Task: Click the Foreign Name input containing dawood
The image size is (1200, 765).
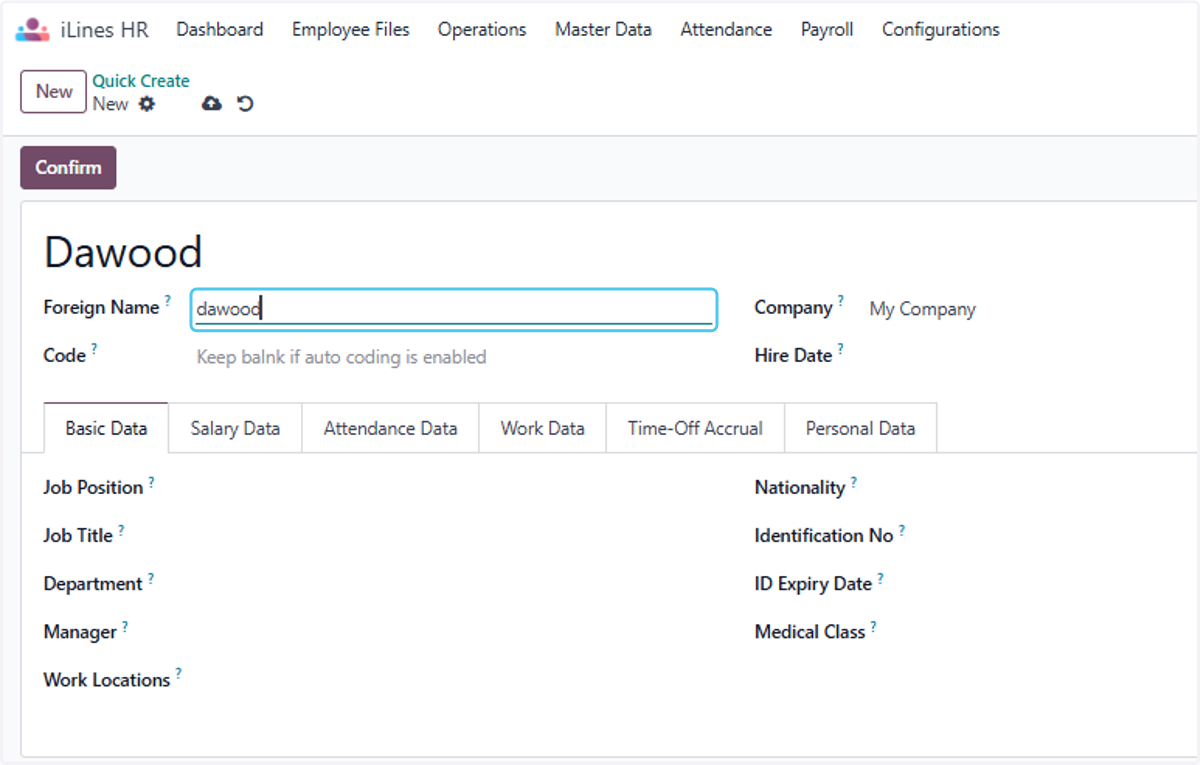Action: click(x=454, y=309)
